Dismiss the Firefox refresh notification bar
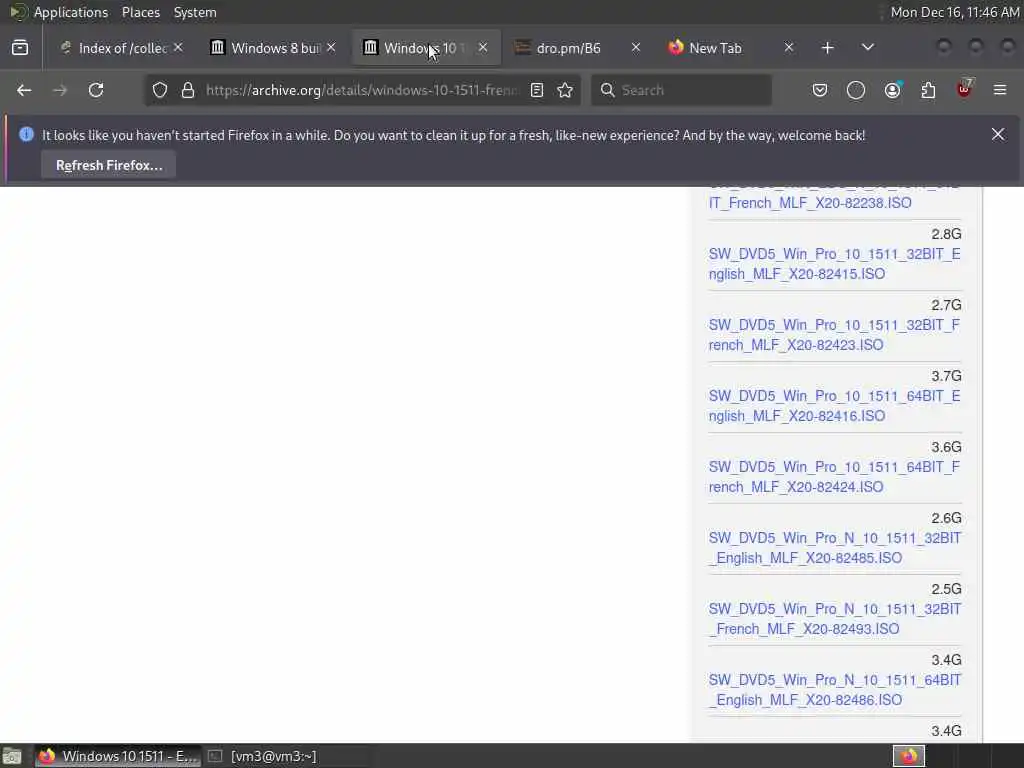The width and height of the screenshot is (1024, 768). pos(998,135)
